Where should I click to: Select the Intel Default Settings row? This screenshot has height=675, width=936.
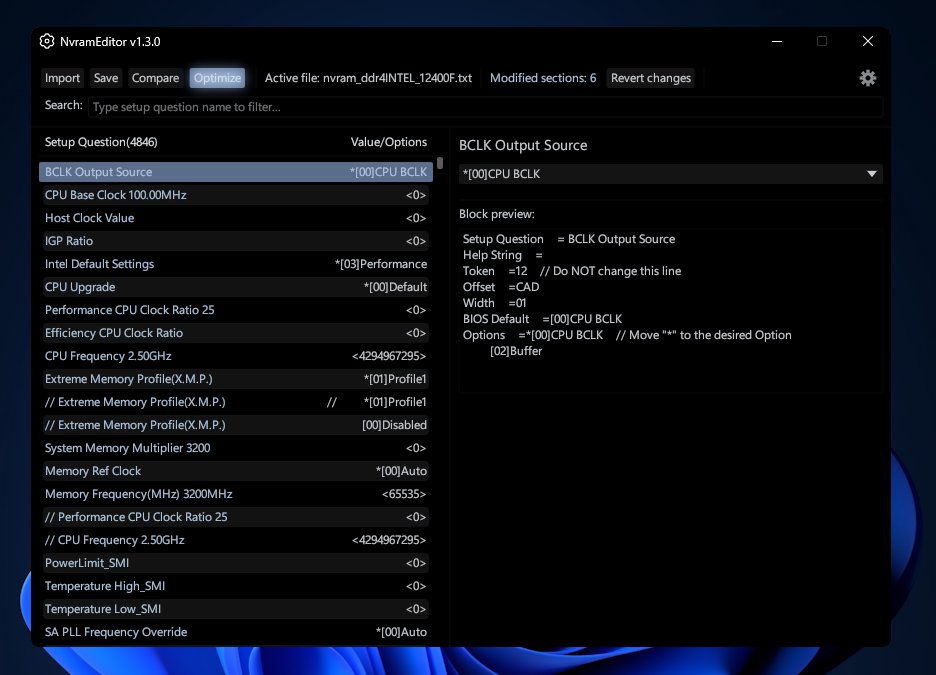pyautogui.click(x=236, y=264)
